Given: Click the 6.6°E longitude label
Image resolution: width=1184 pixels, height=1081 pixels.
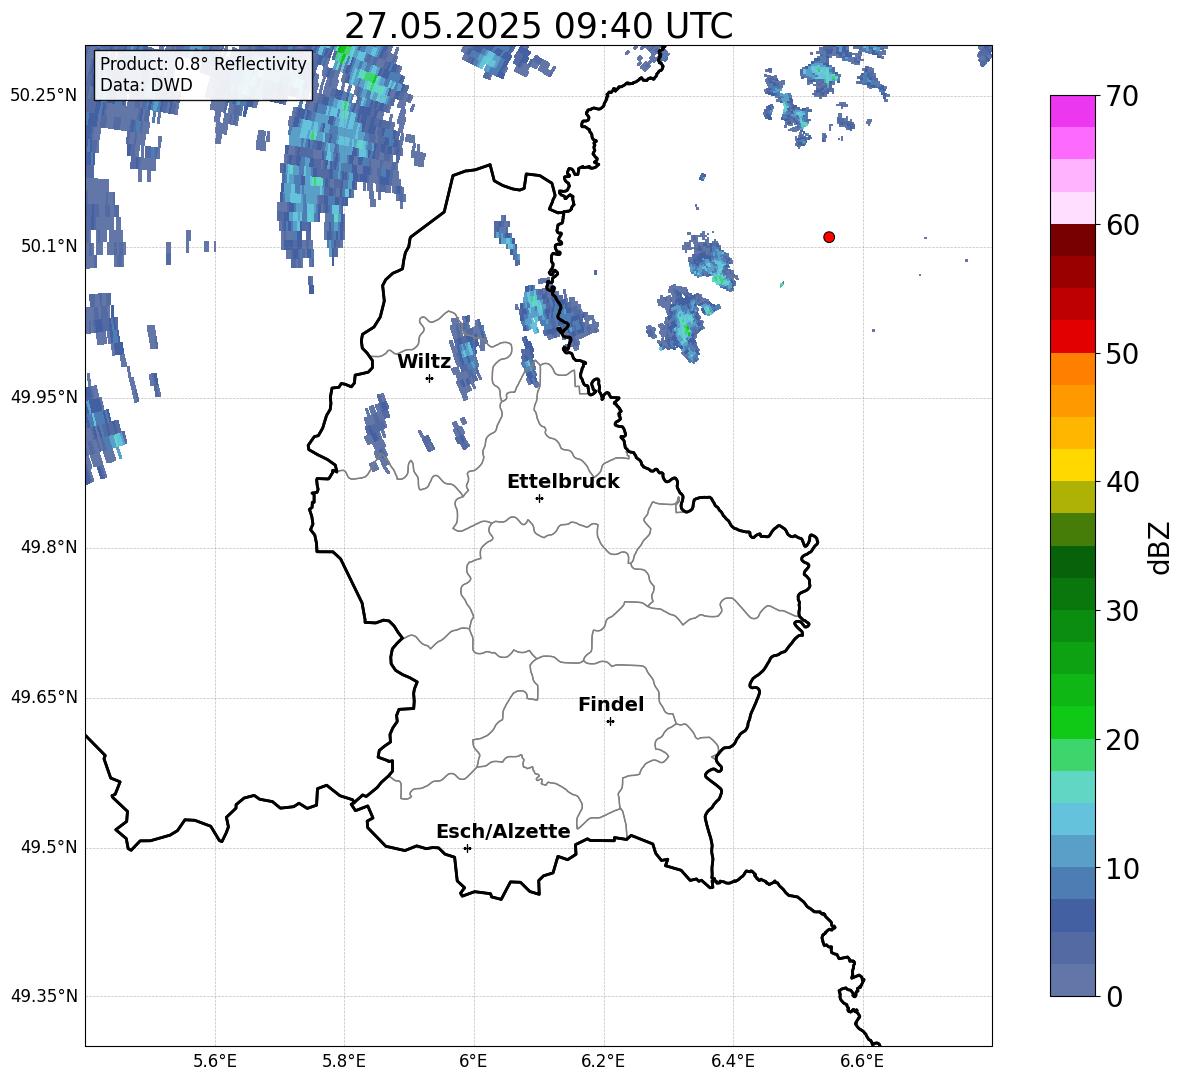Looking at the screenshot, I should (862, 1061).
